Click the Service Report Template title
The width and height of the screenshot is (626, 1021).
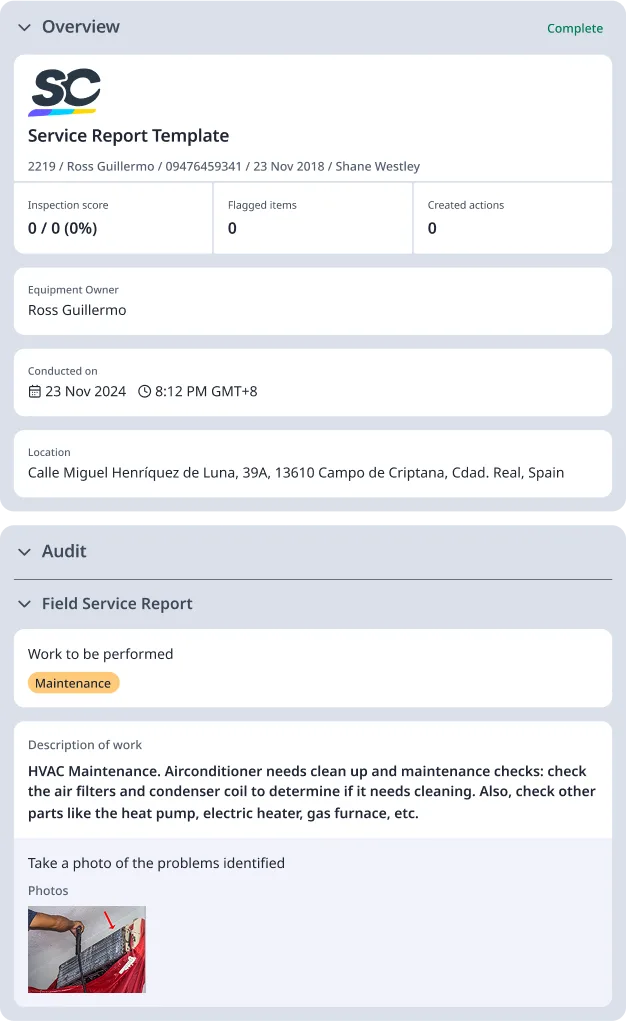[128, 136]
